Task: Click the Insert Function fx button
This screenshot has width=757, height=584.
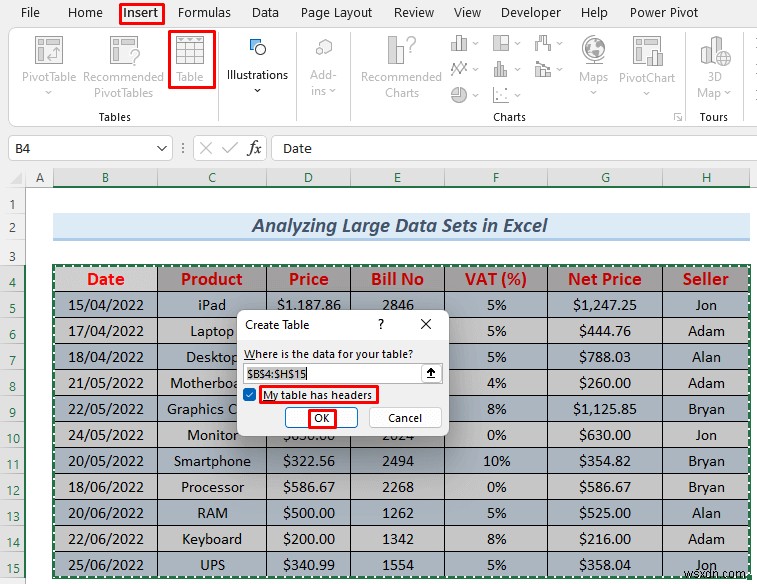Action: [254, 148]
